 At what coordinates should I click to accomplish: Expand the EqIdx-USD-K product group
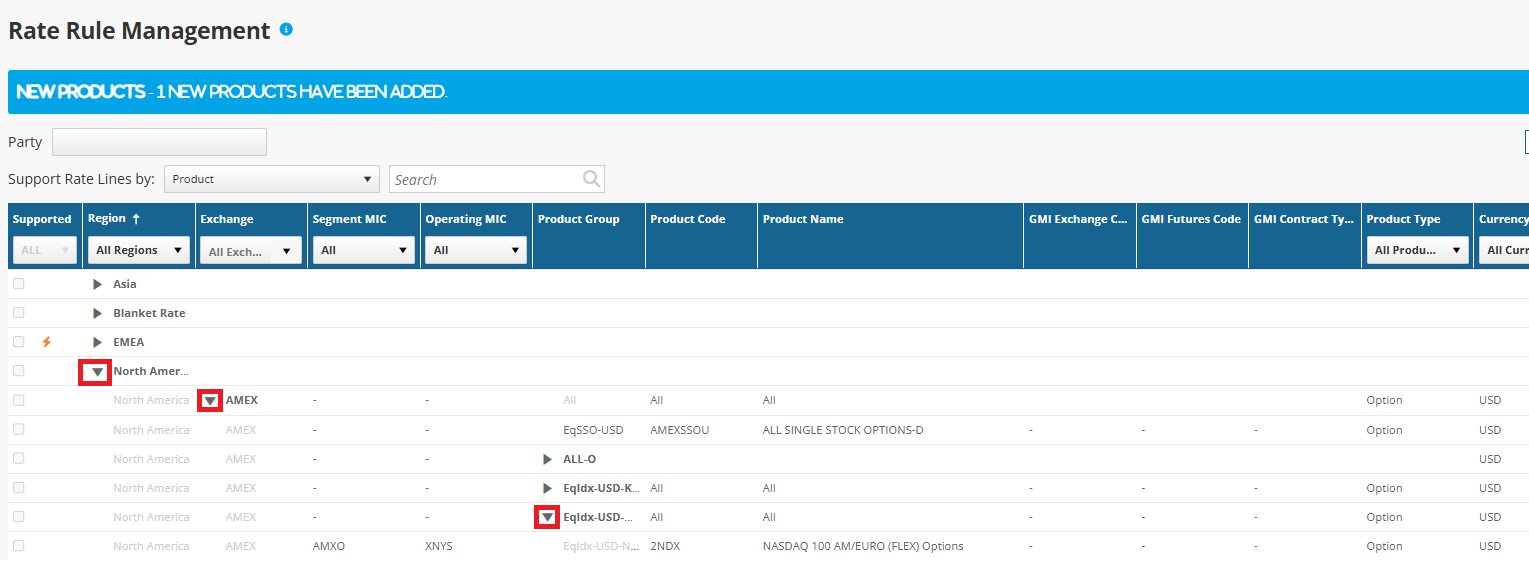(x=547, y=488)
